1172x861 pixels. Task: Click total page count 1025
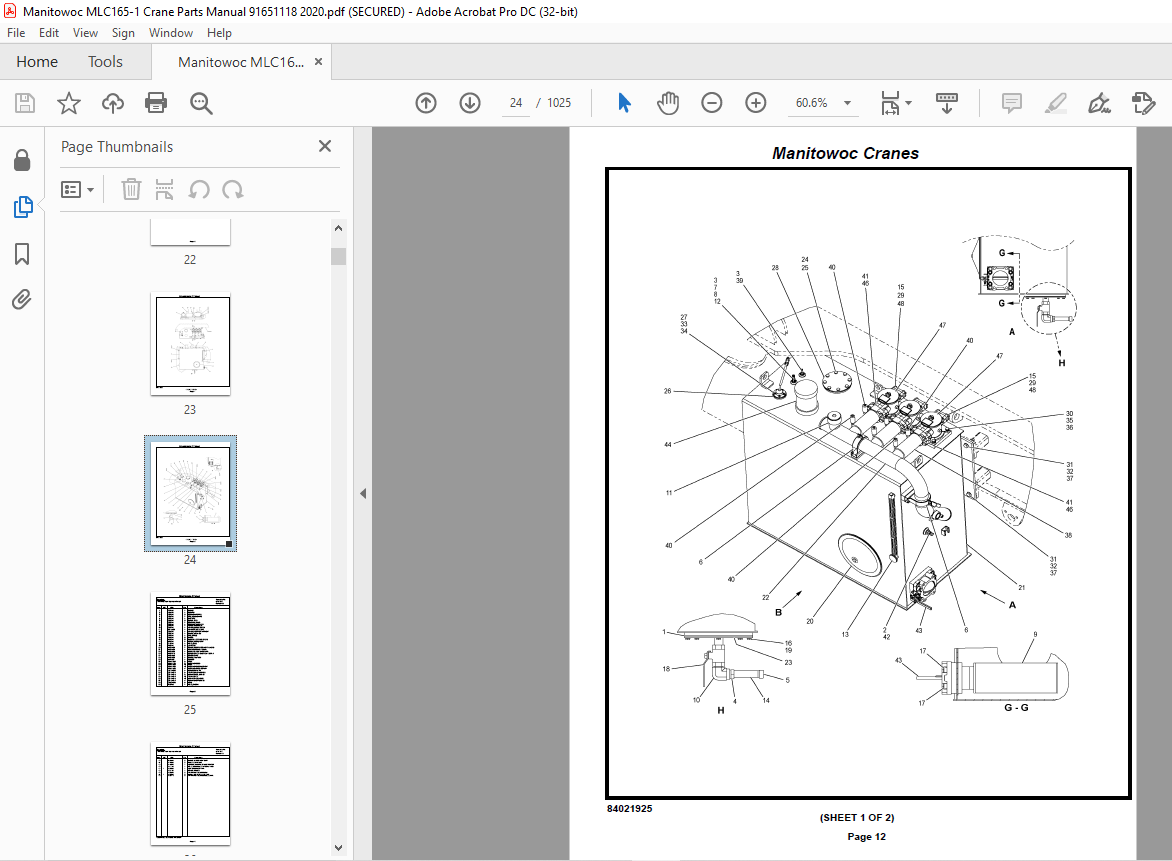(559, 103)
